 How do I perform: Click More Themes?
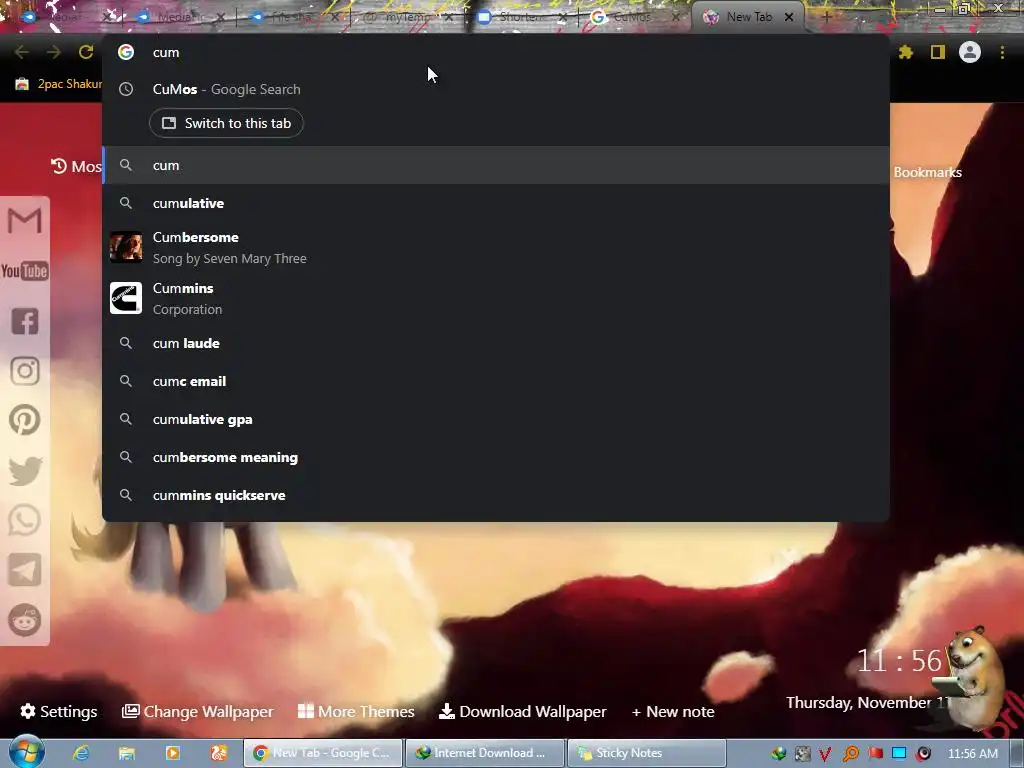click(x=356, y=711)
